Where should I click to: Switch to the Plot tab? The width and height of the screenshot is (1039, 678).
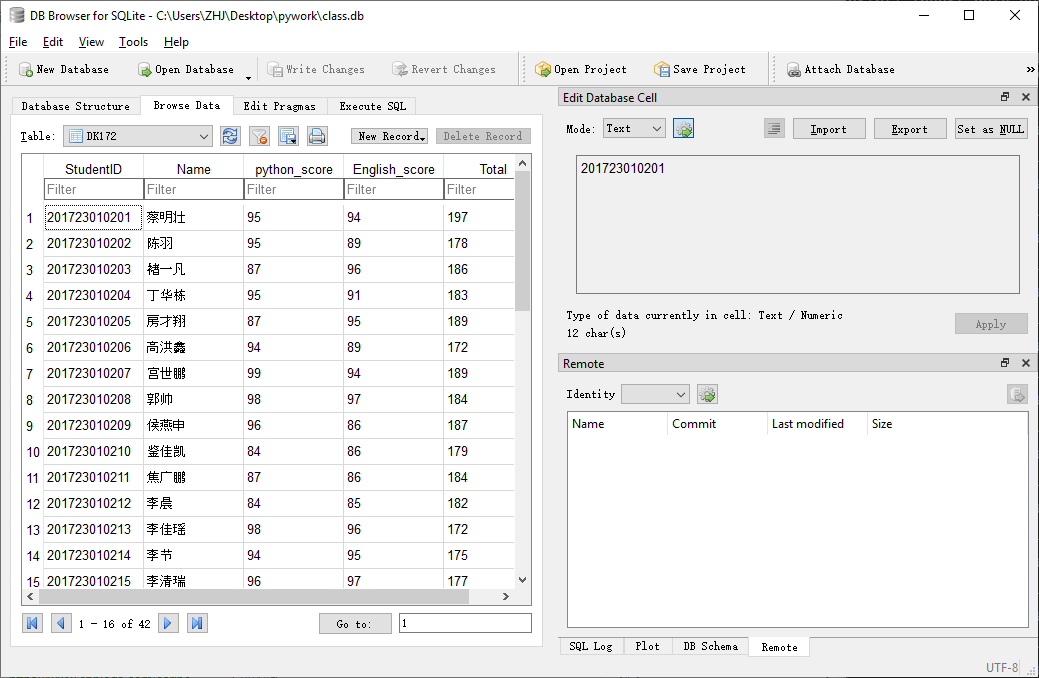(x=647, y=646)
